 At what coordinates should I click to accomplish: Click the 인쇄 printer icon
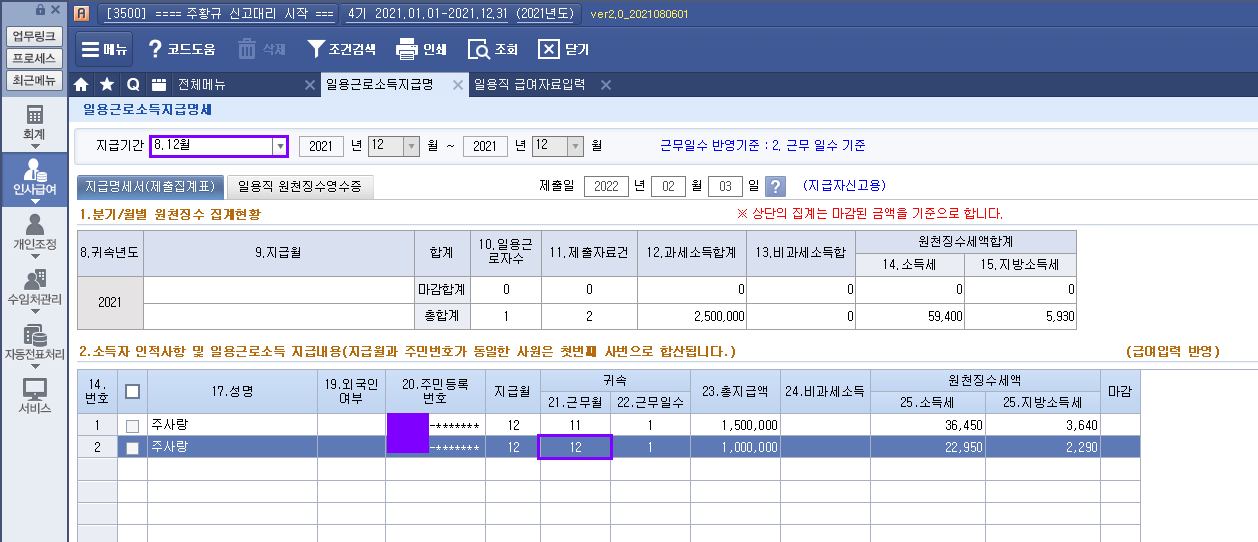[406, 49]
